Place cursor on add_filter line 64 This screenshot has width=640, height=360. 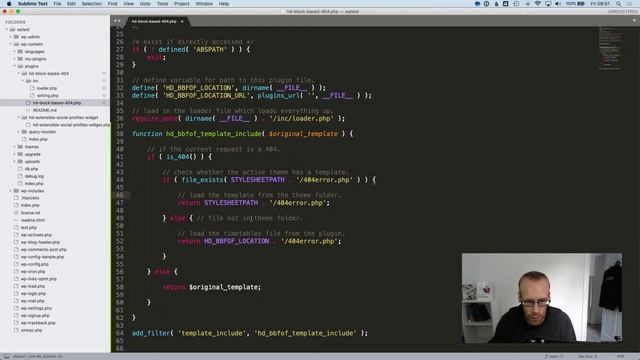(x=249, y=333)
